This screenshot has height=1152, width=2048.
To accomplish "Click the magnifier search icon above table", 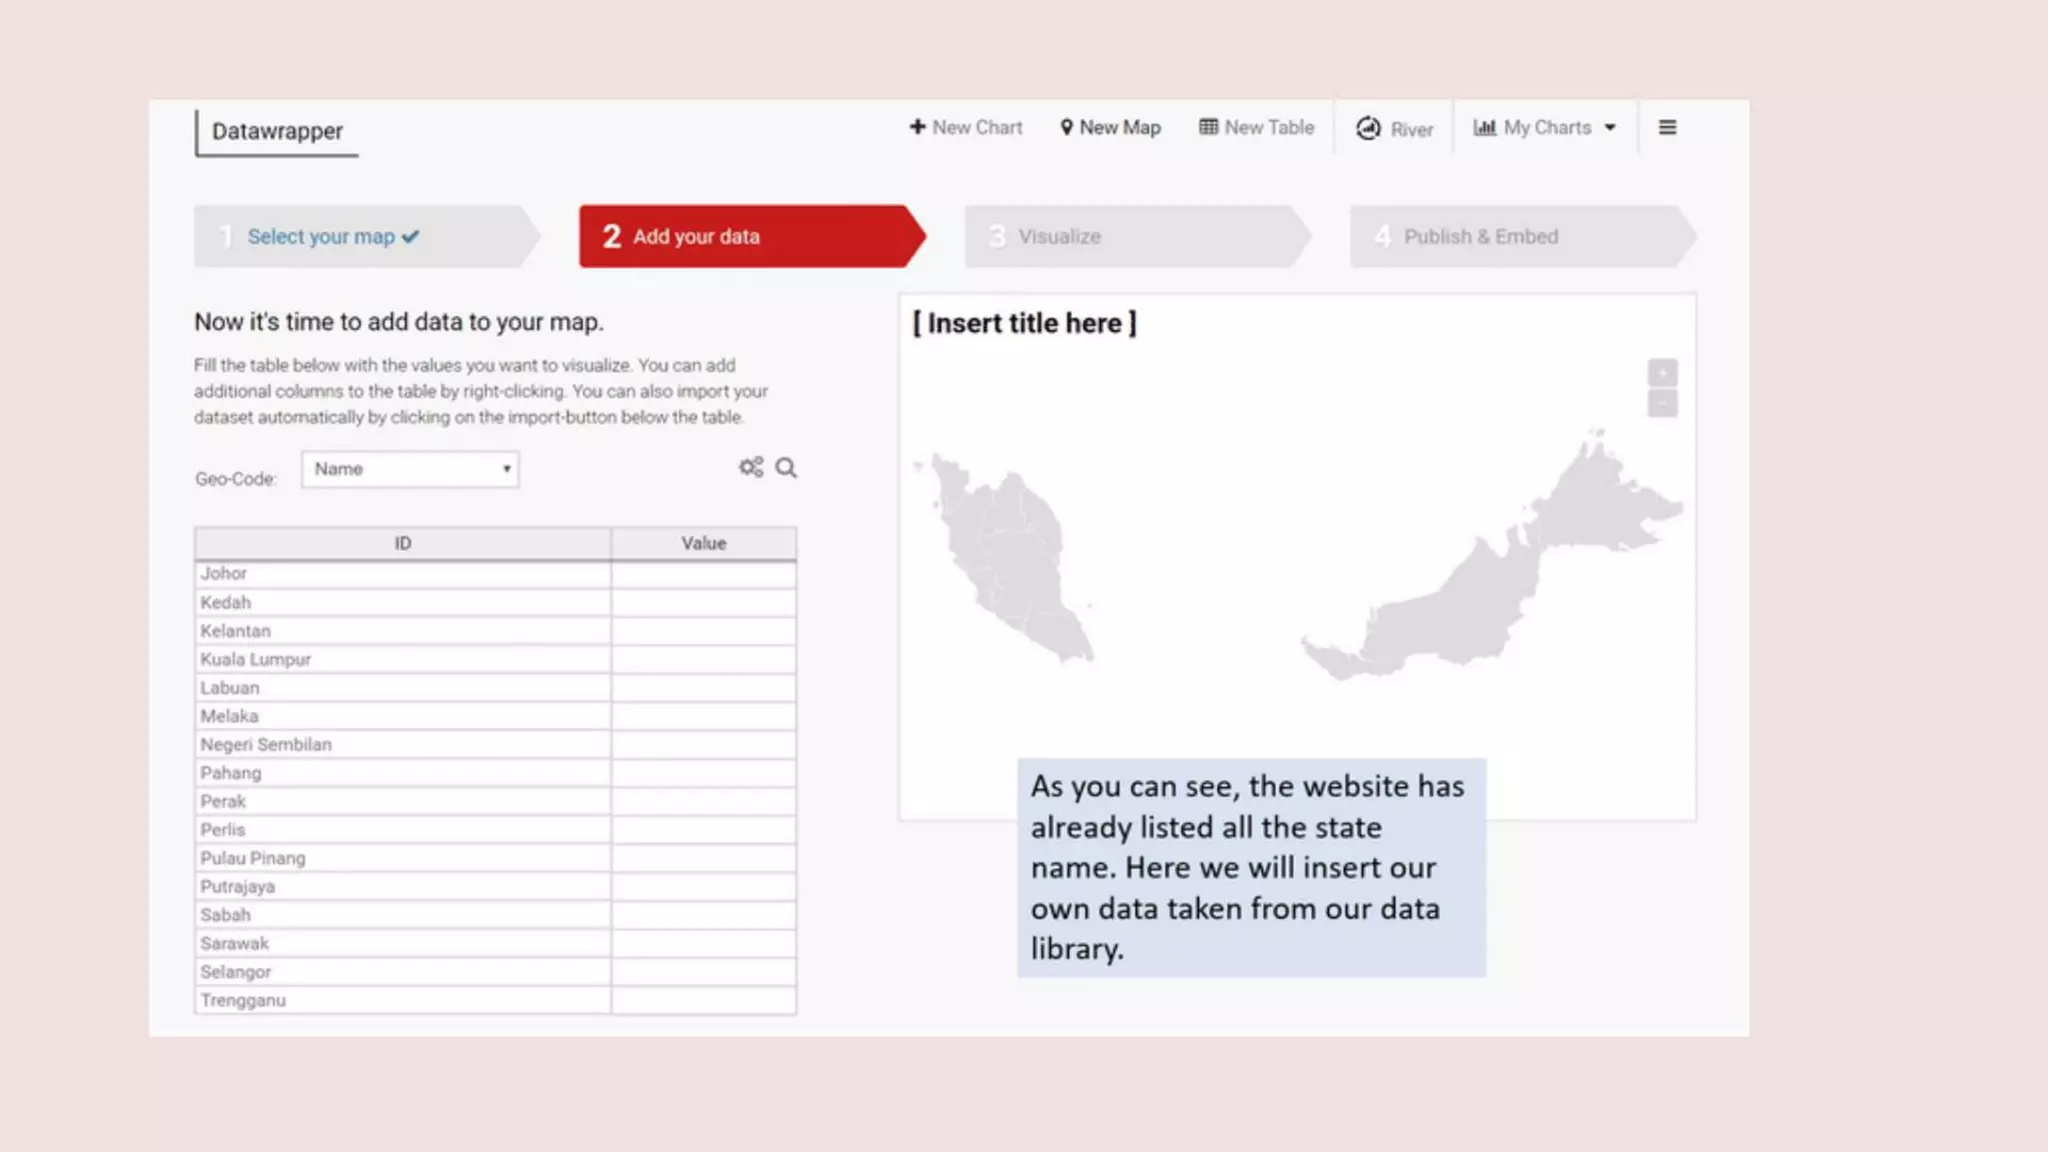I will pos(786,467).
